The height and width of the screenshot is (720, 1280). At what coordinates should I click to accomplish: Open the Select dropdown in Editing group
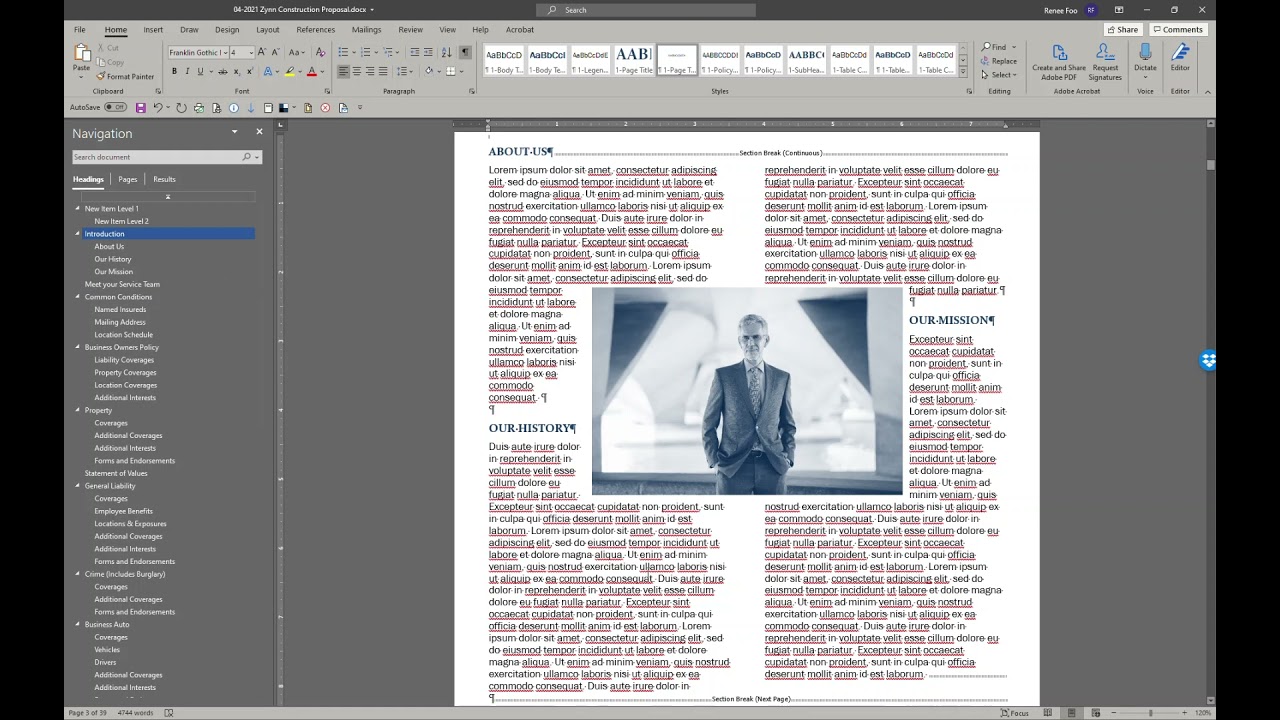[1000, 75]
